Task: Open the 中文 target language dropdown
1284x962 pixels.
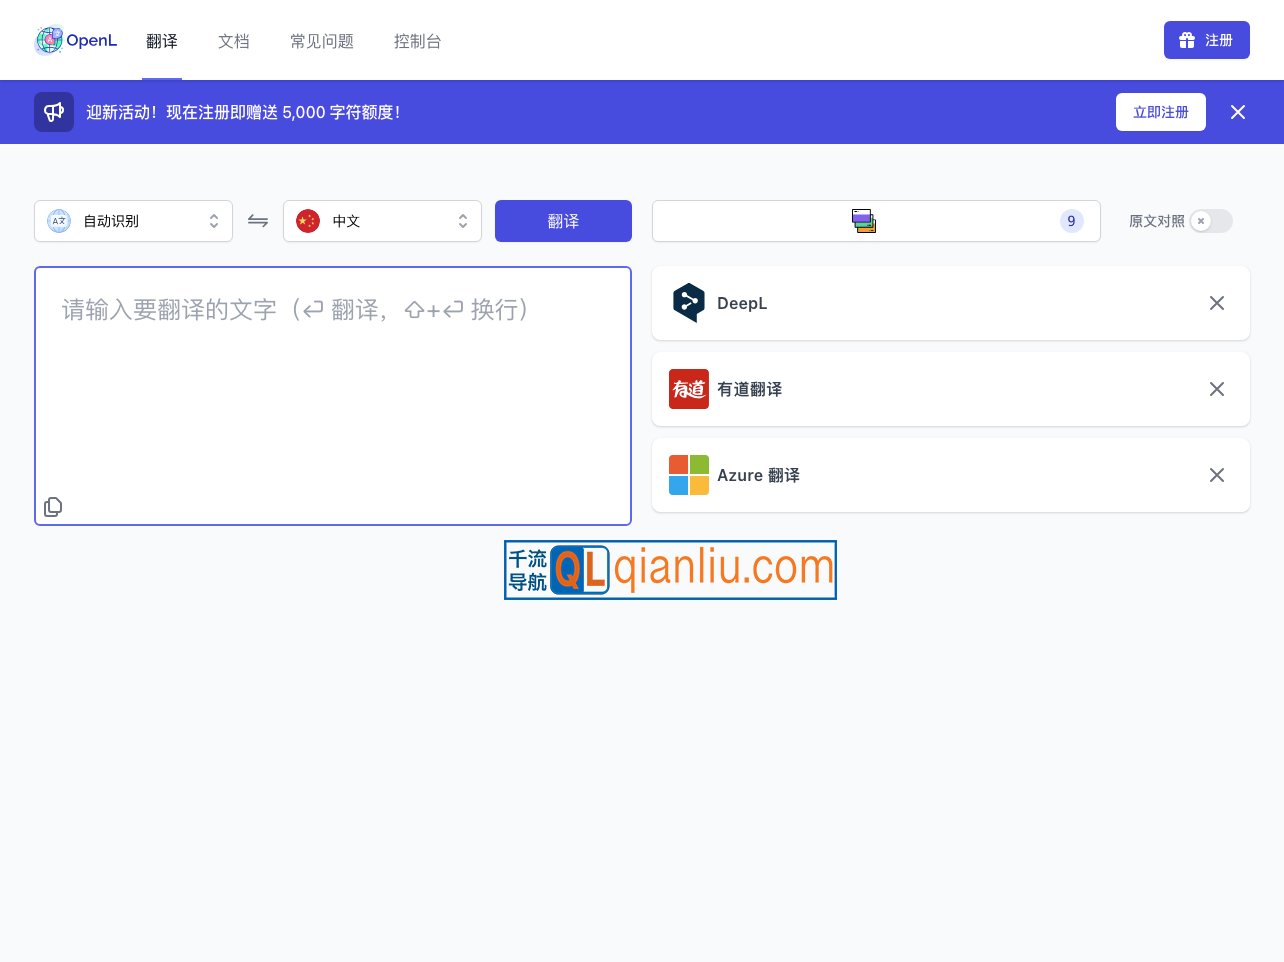Action: (383, 221)
